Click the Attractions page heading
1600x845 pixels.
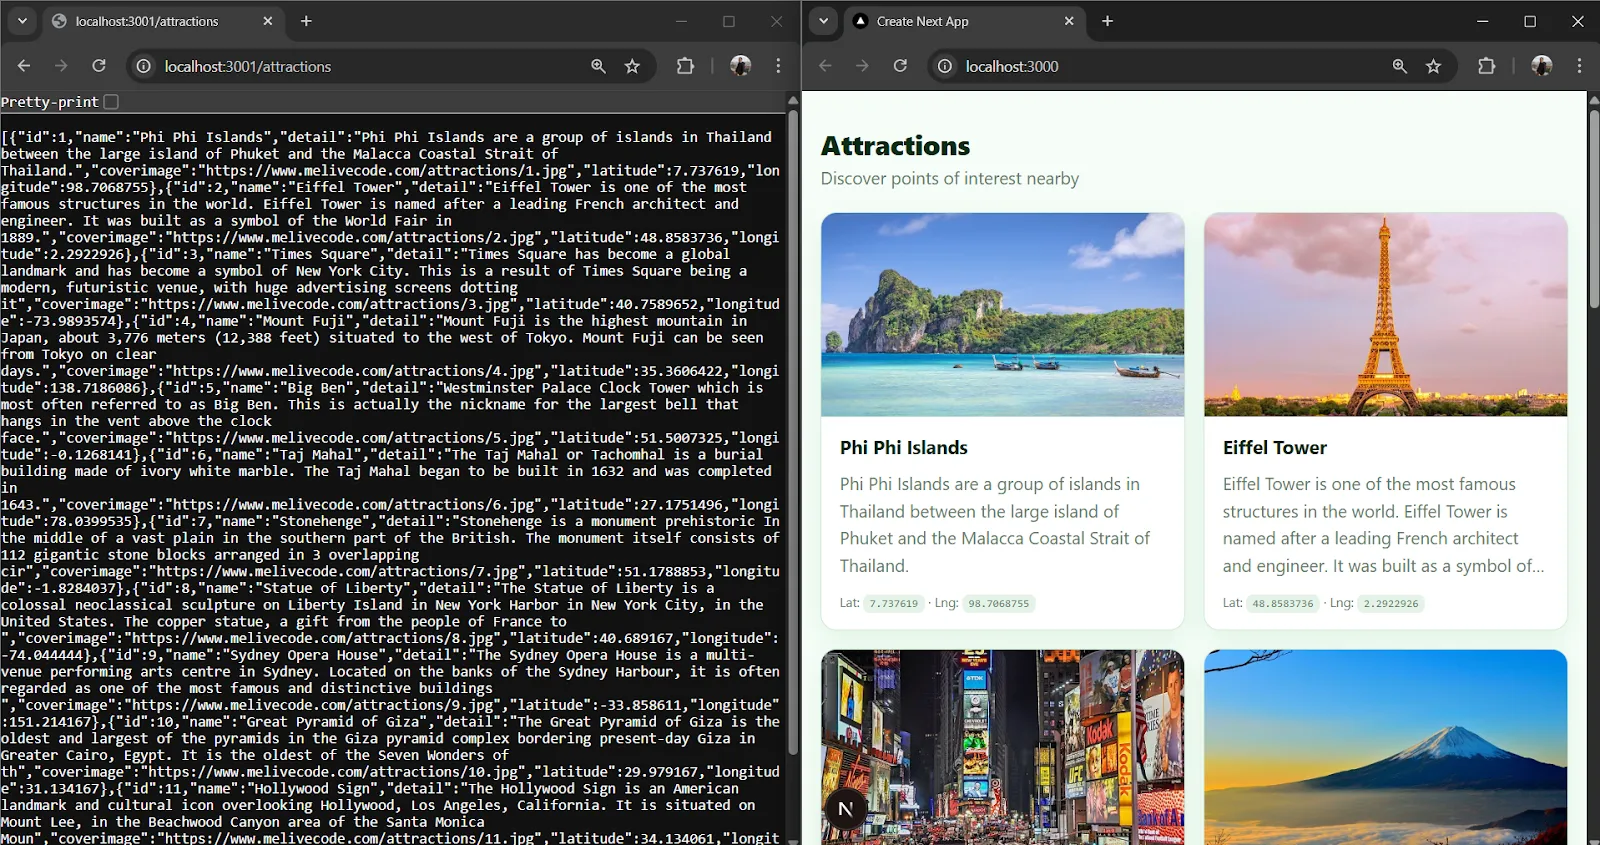pyautogui.click(x=895, y=146)
